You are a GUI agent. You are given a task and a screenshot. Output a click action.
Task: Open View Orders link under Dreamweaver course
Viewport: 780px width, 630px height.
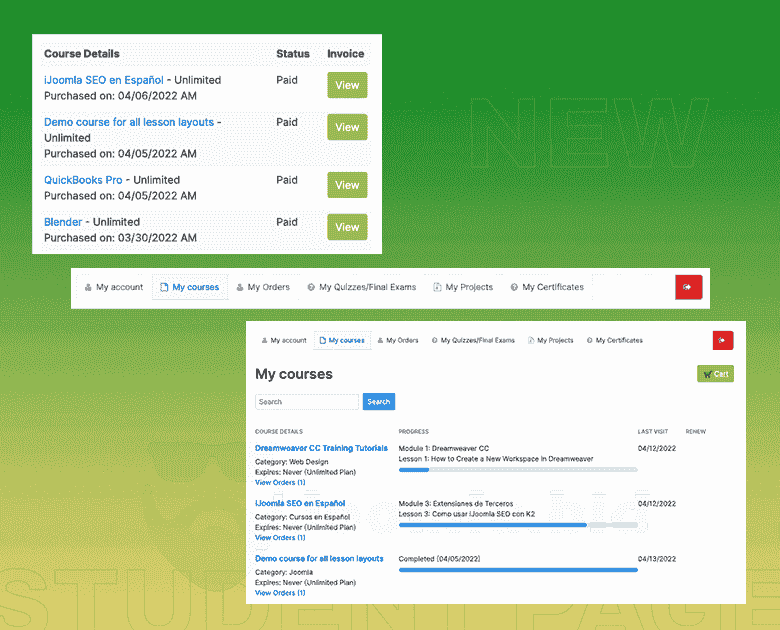280,482
